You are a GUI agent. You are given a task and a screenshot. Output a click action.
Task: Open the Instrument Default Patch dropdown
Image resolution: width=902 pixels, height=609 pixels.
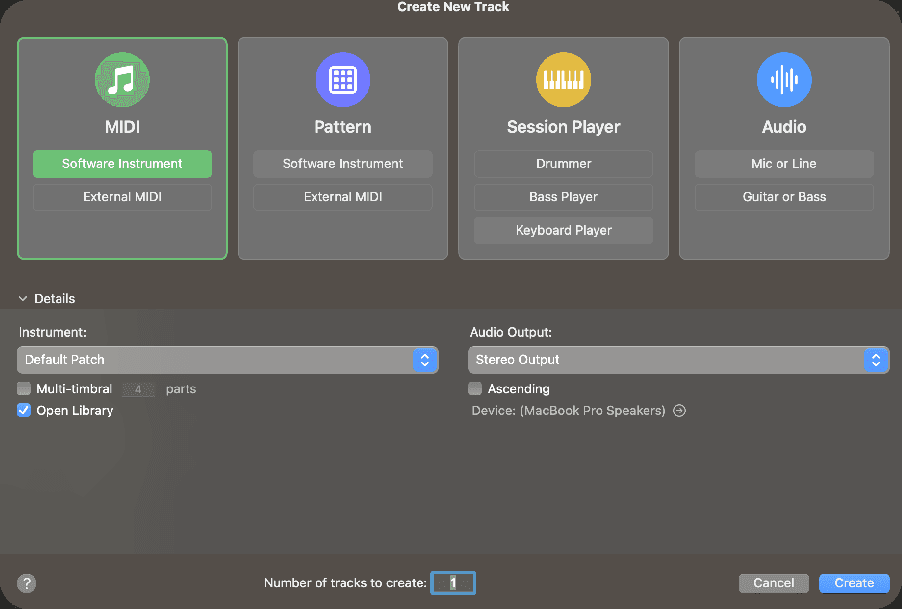pyautogui.click(x=228, y=360)
